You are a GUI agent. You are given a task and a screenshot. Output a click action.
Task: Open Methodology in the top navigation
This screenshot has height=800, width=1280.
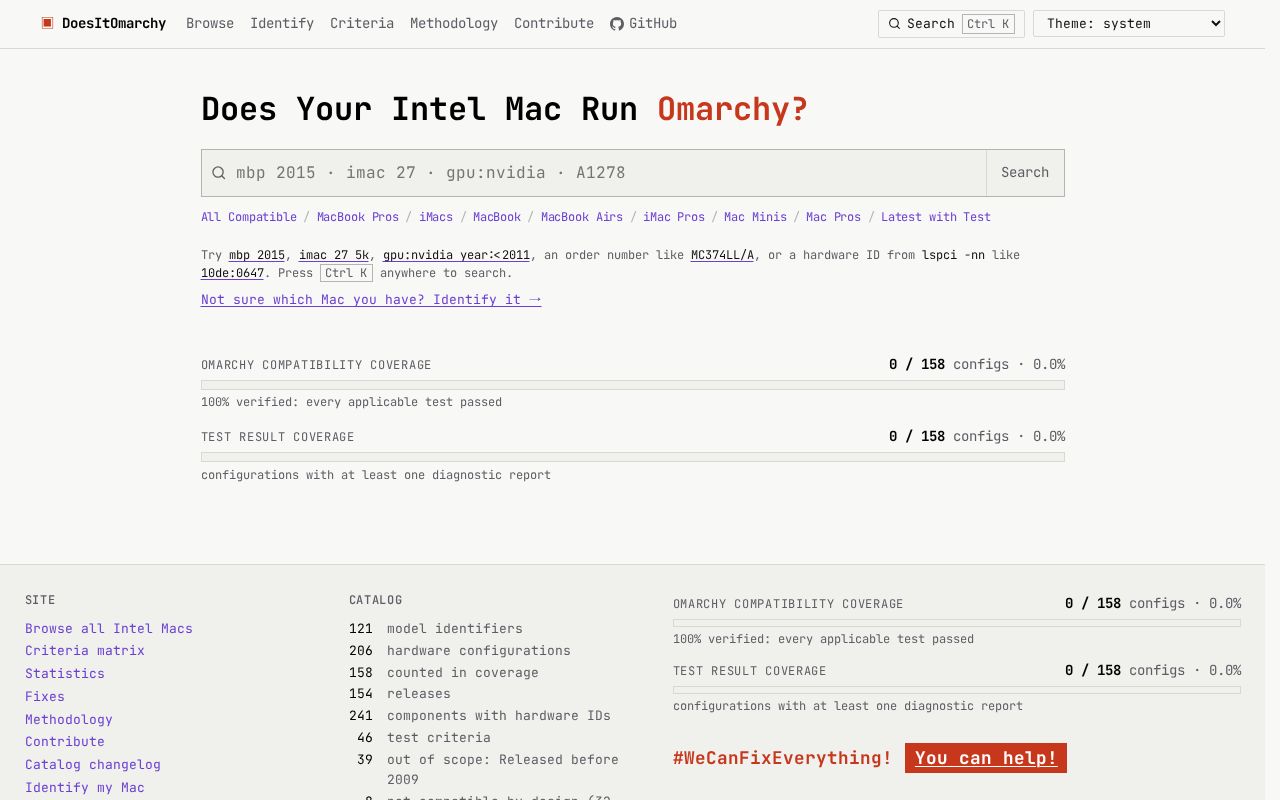(x=454, y=23)
